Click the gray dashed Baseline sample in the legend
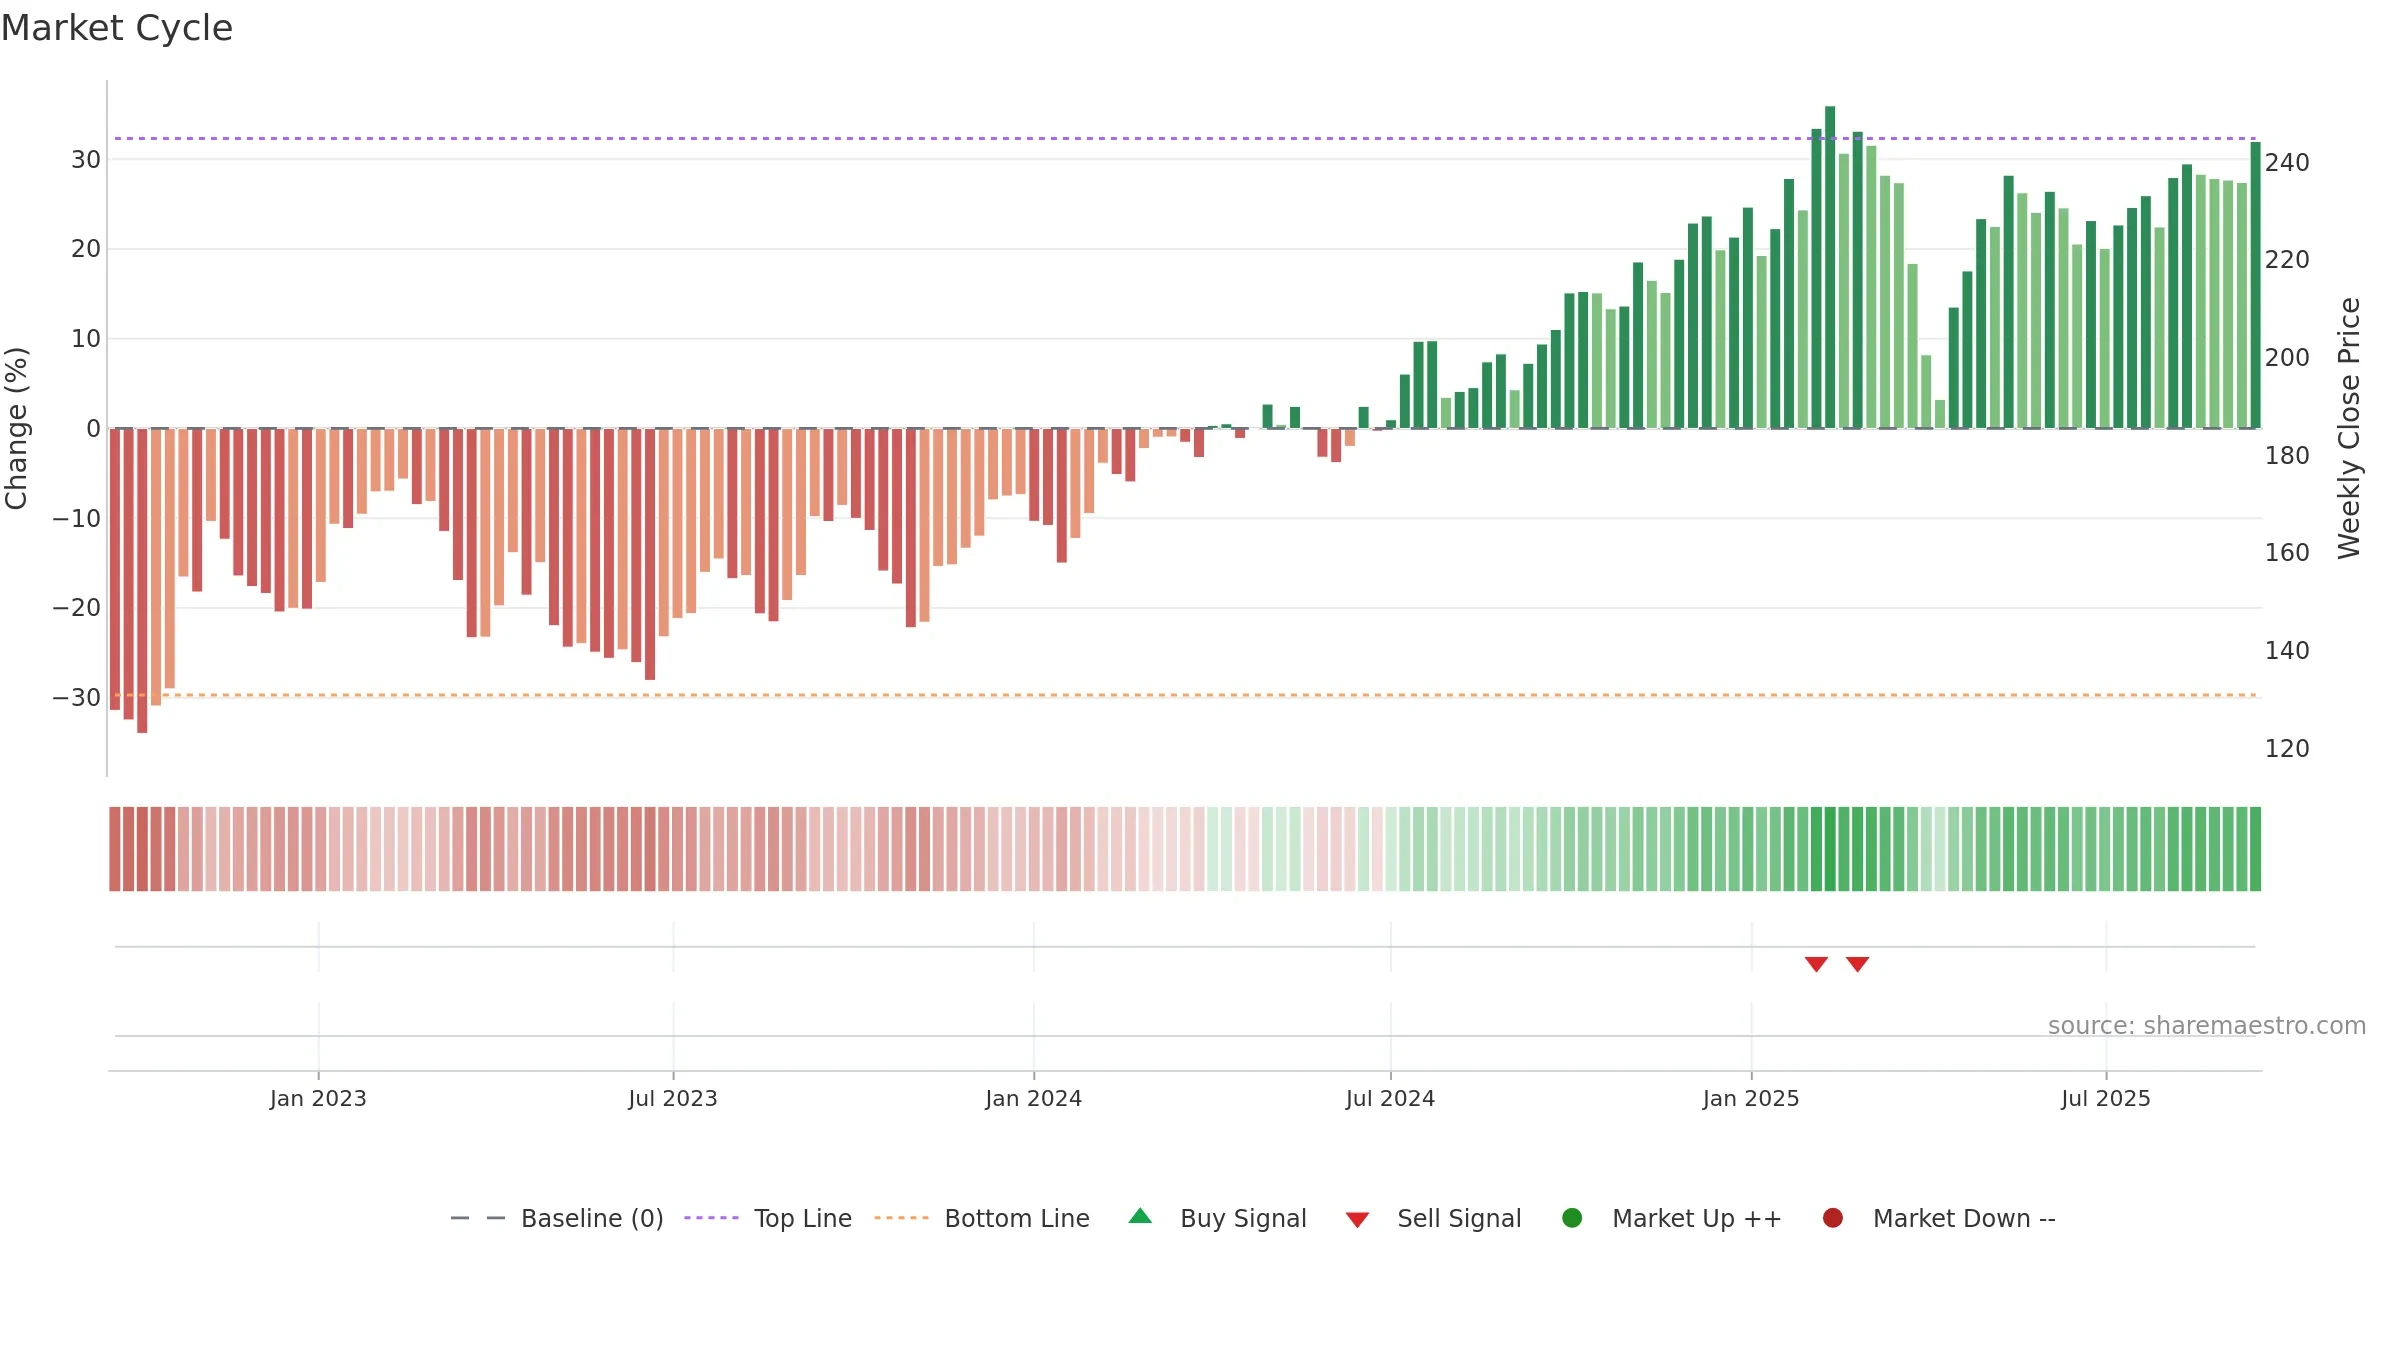2400x1350 pixels. (x=478, y=1218)
